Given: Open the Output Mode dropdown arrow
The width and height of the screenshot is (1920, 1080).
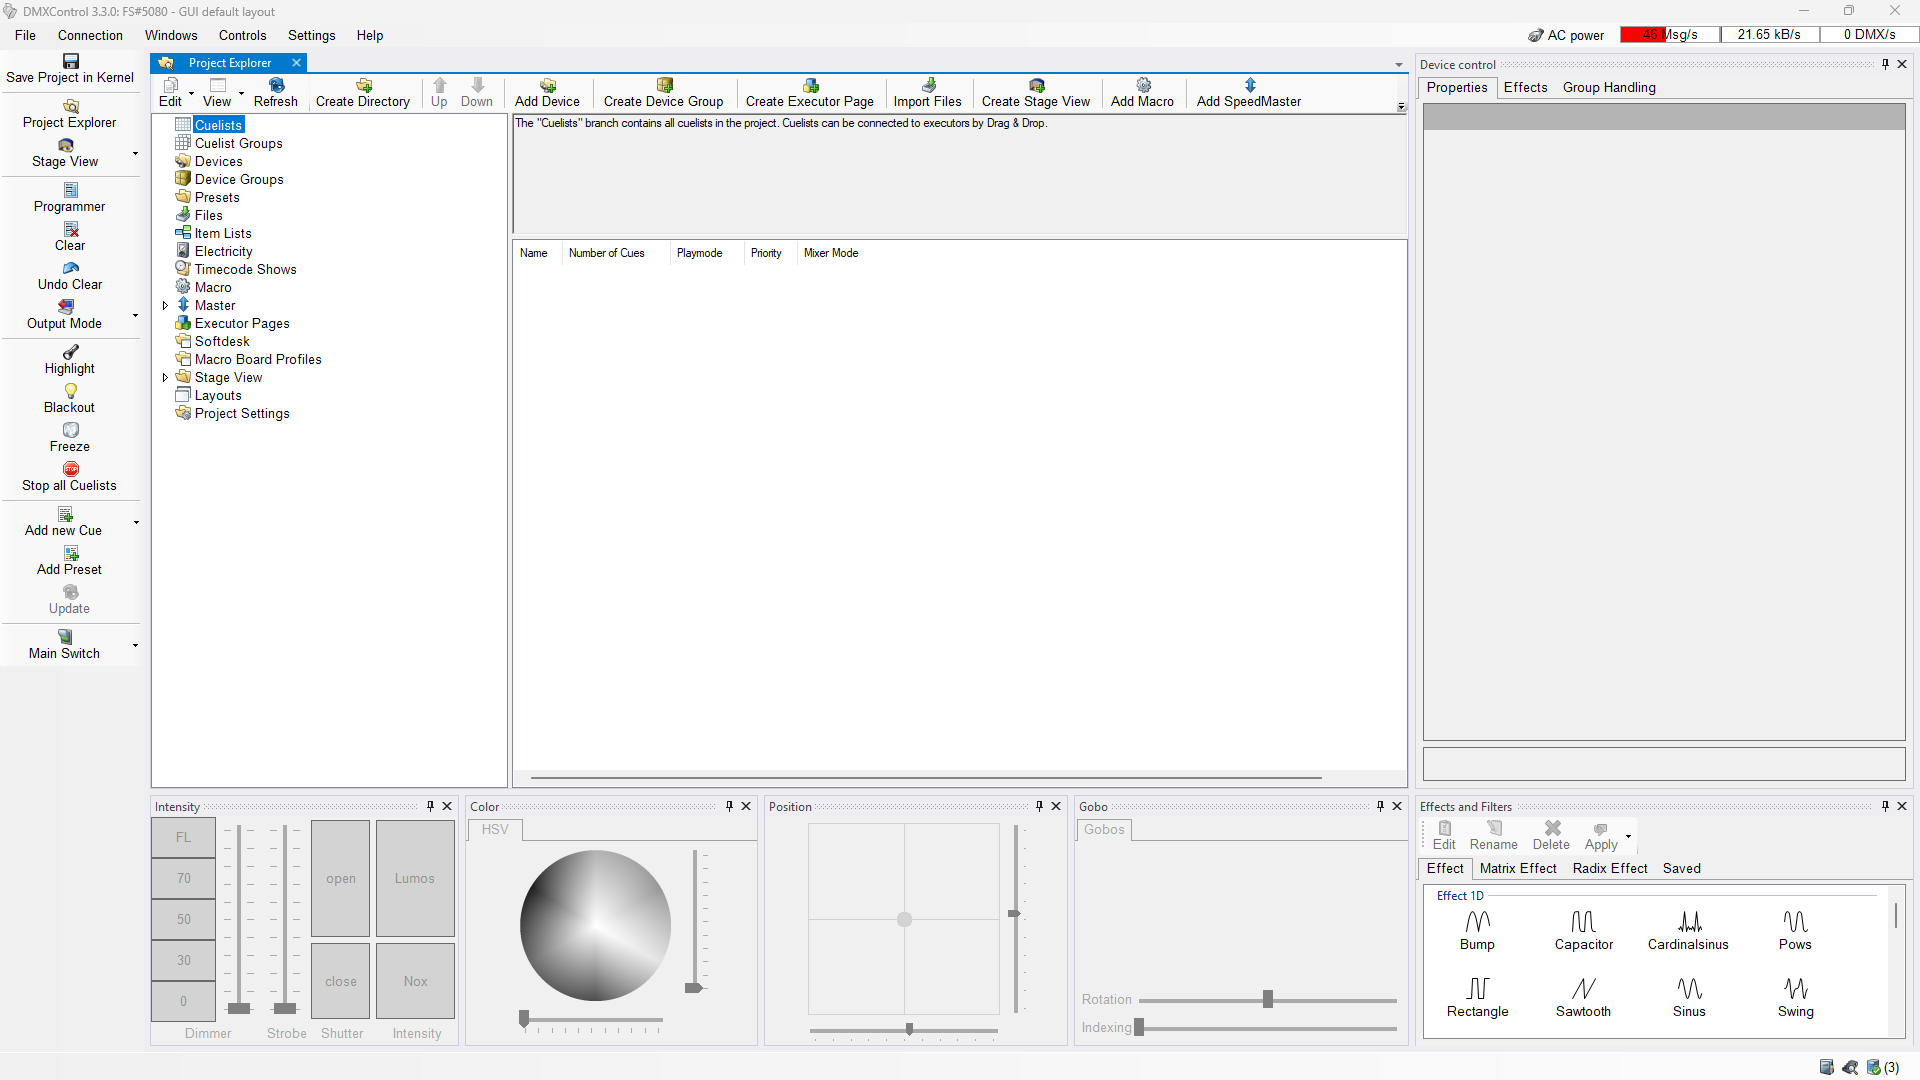Looking at the screenshot, I should coord(135,315).
